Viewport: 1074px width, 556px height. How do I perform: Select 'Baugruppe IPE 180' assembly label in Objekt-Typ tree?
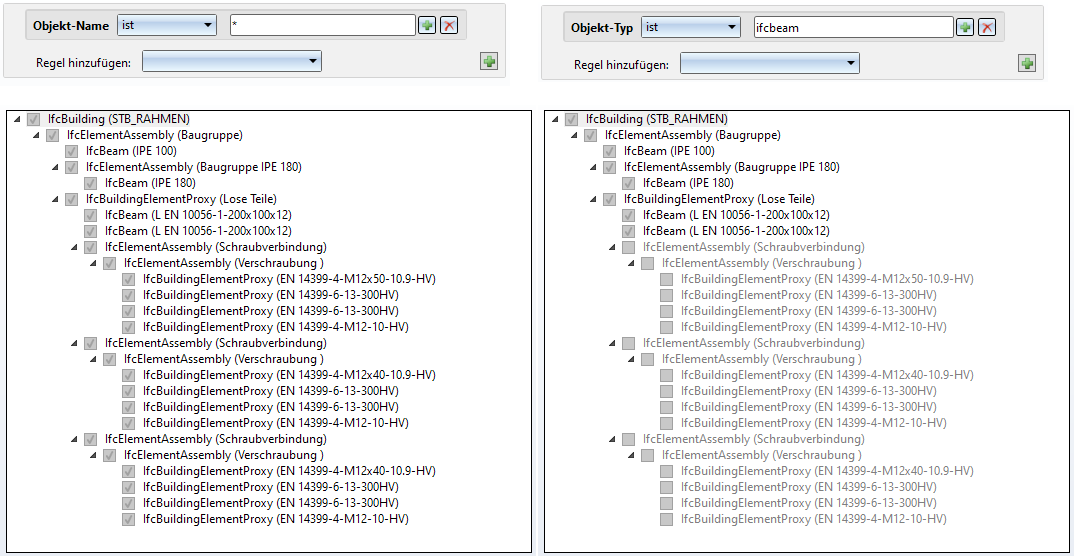coord(732,167)
